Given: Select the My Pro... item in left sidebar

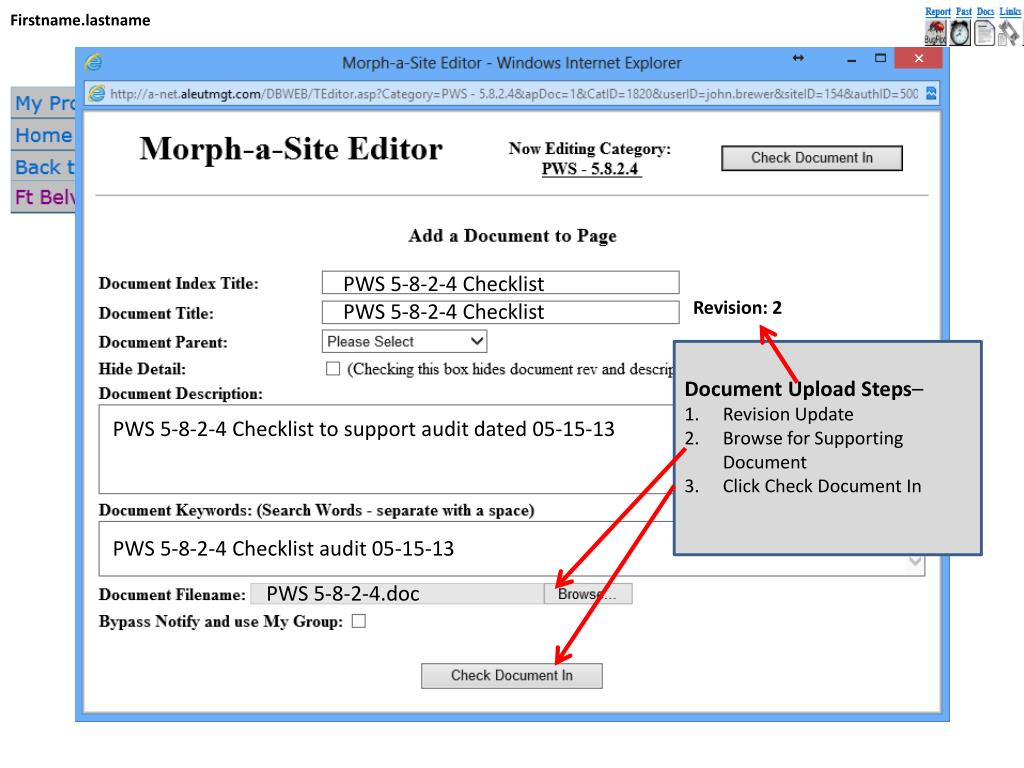Looking at the screenshot, I should (43, 103).
